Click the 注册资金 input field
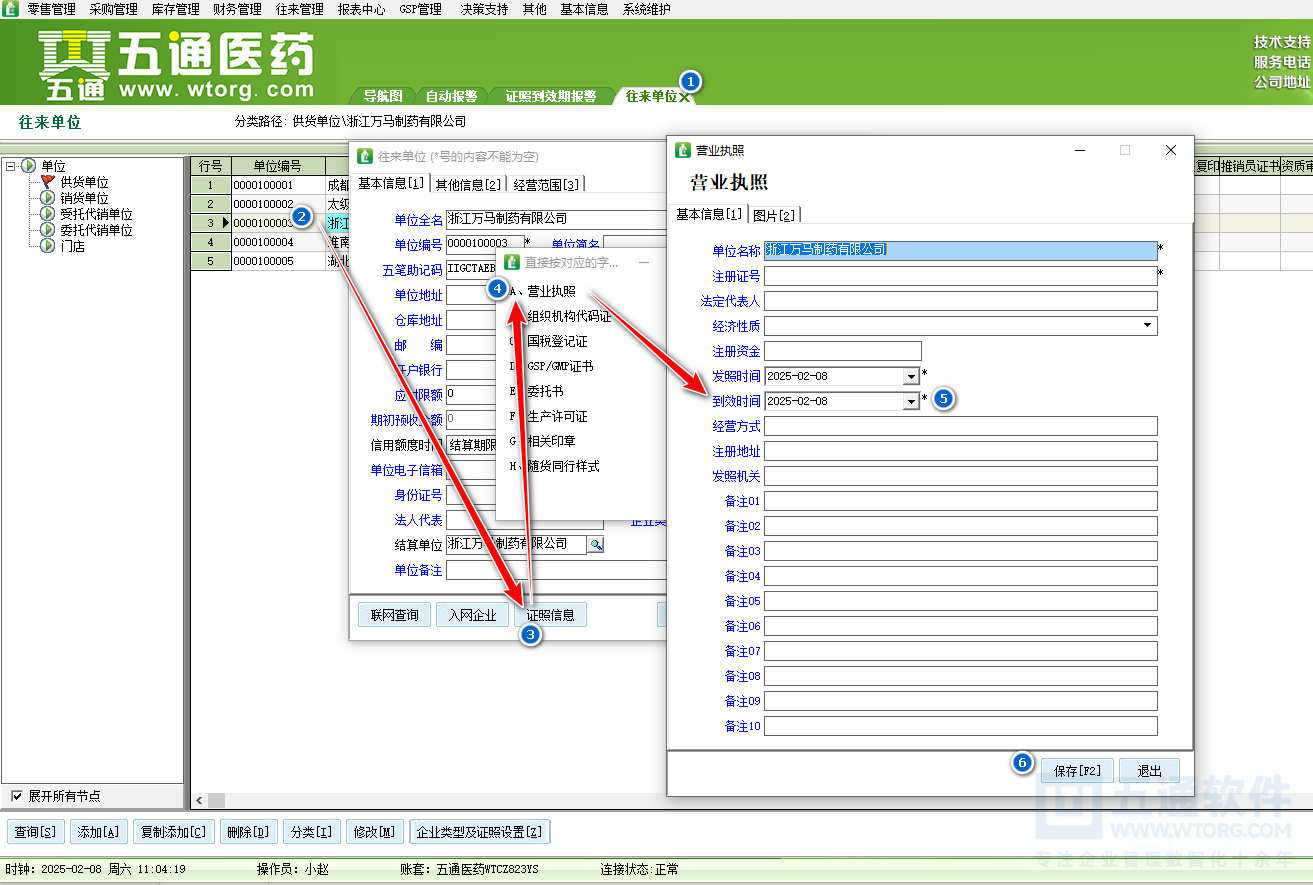The width and height of the screenshot is (1313, 885). pos(842,351)
